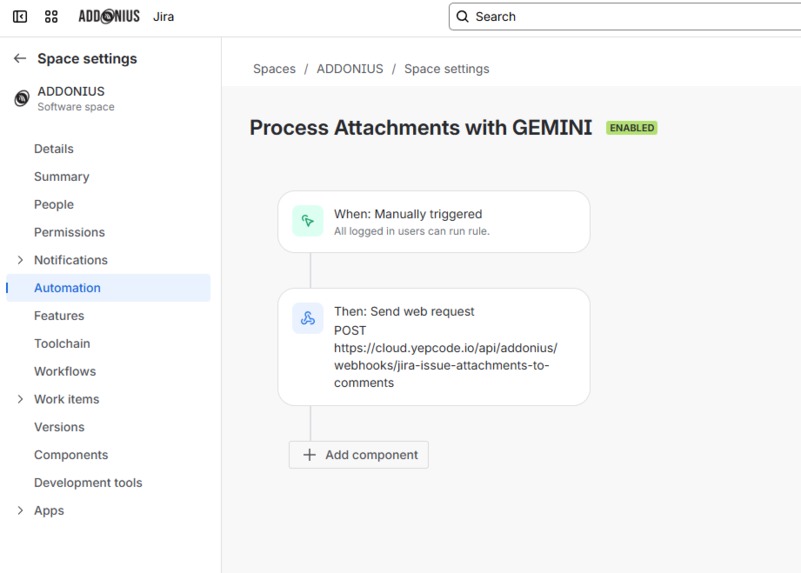Image resolution: width=801 pixels, height=573 pixels.
Task: Expand the Apps chevron
Action: 20,511
